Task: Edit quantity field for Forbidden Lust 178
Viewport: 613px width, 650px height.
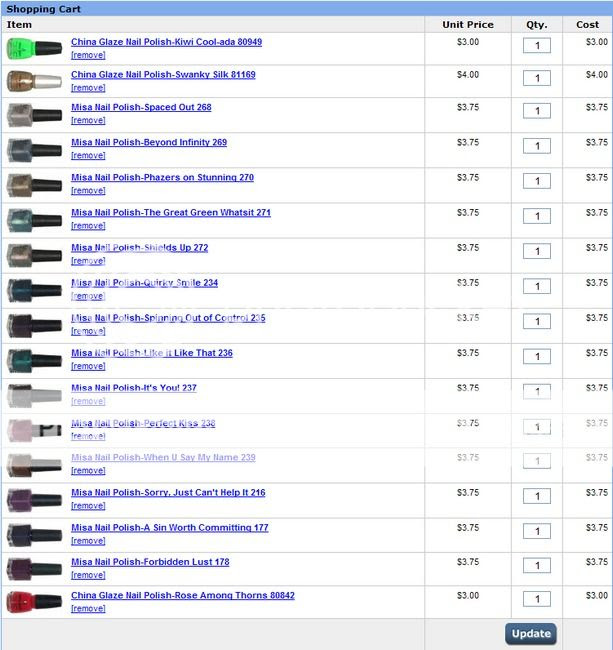Action: [x=537, y=566]
